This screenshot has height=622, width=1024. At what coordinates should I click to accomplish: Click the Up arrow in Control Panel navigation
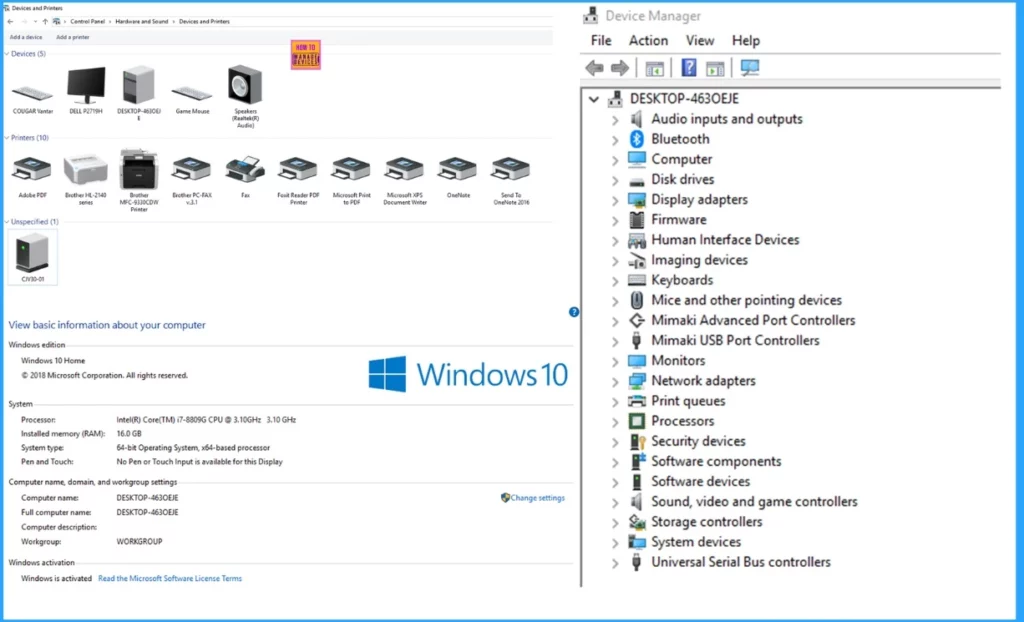[45, 22]
